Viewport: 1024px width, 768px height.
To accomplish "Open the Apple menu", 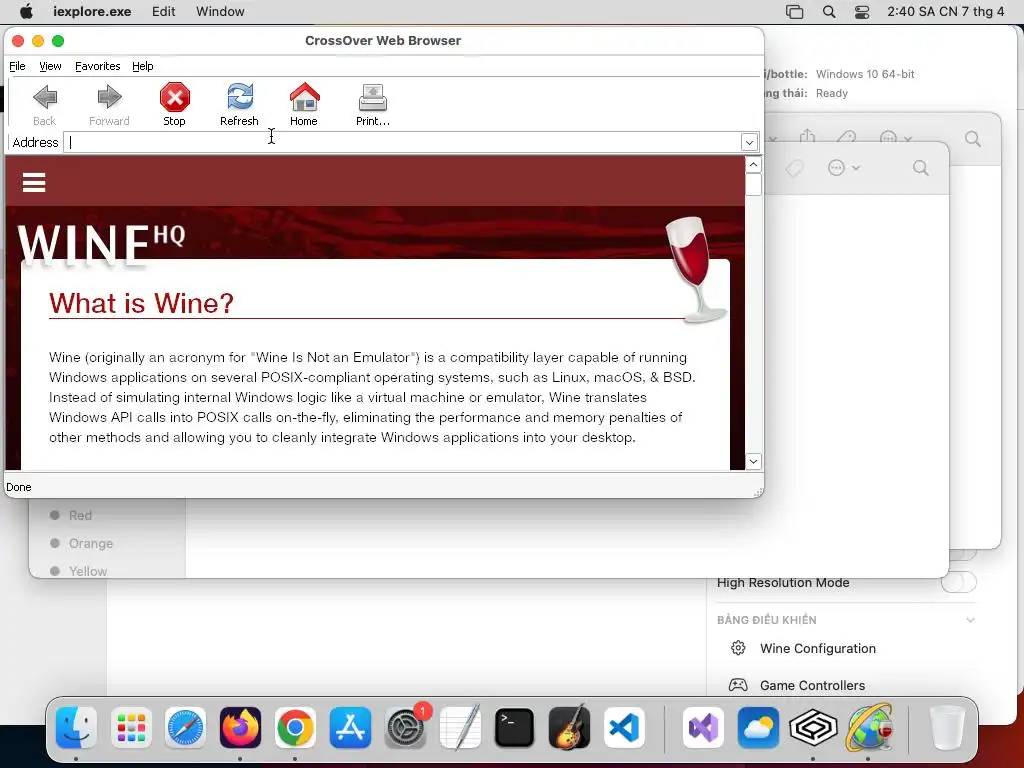I will pos(26,11).
